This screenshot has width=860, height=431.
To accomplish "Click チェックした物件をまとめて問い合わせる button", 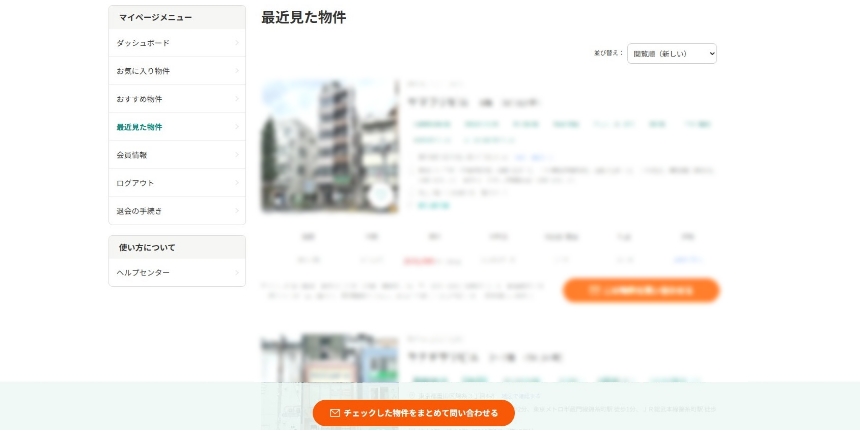I will [414, 413].
